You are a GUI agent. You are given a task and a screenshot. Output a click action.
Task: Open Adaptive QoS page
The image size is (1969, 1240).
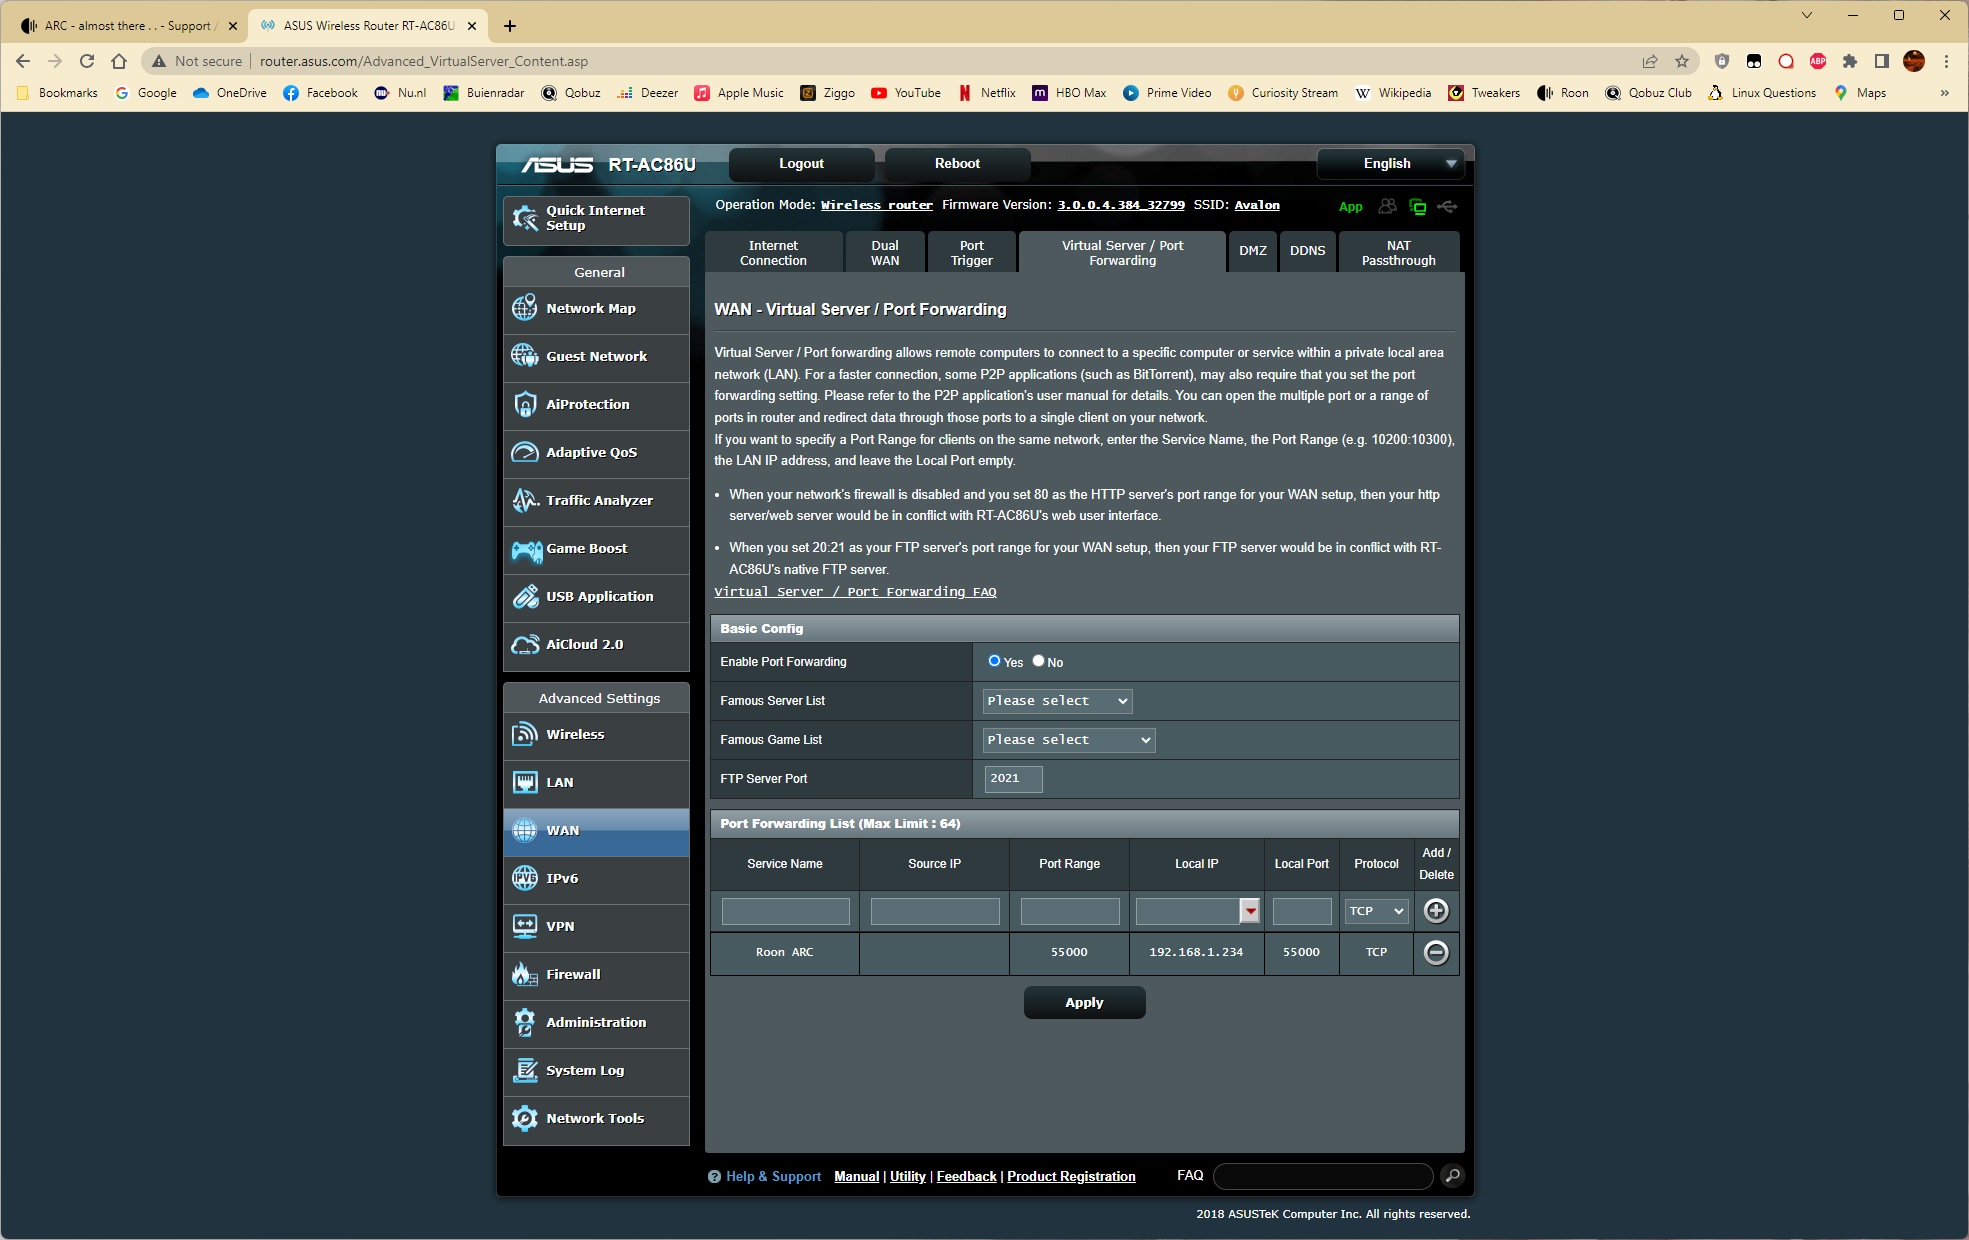click(596, 453)
